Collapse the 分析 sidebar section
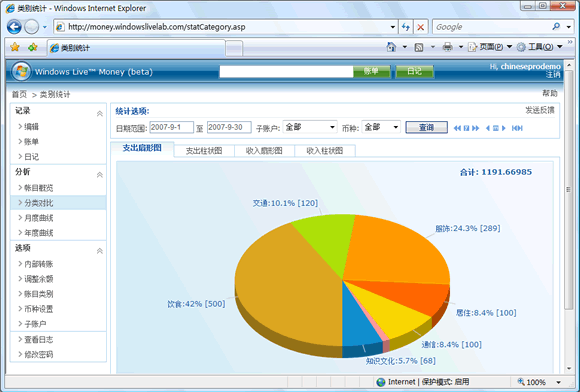The height and width of the screenshot is (392, 580). click(x=100, y=175)
